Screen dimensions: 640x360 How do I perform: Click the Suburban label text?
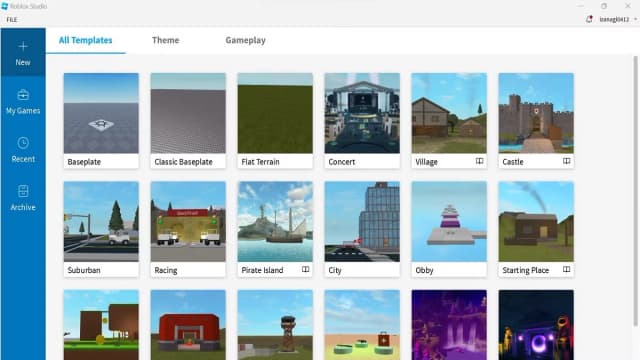(84, 270)
